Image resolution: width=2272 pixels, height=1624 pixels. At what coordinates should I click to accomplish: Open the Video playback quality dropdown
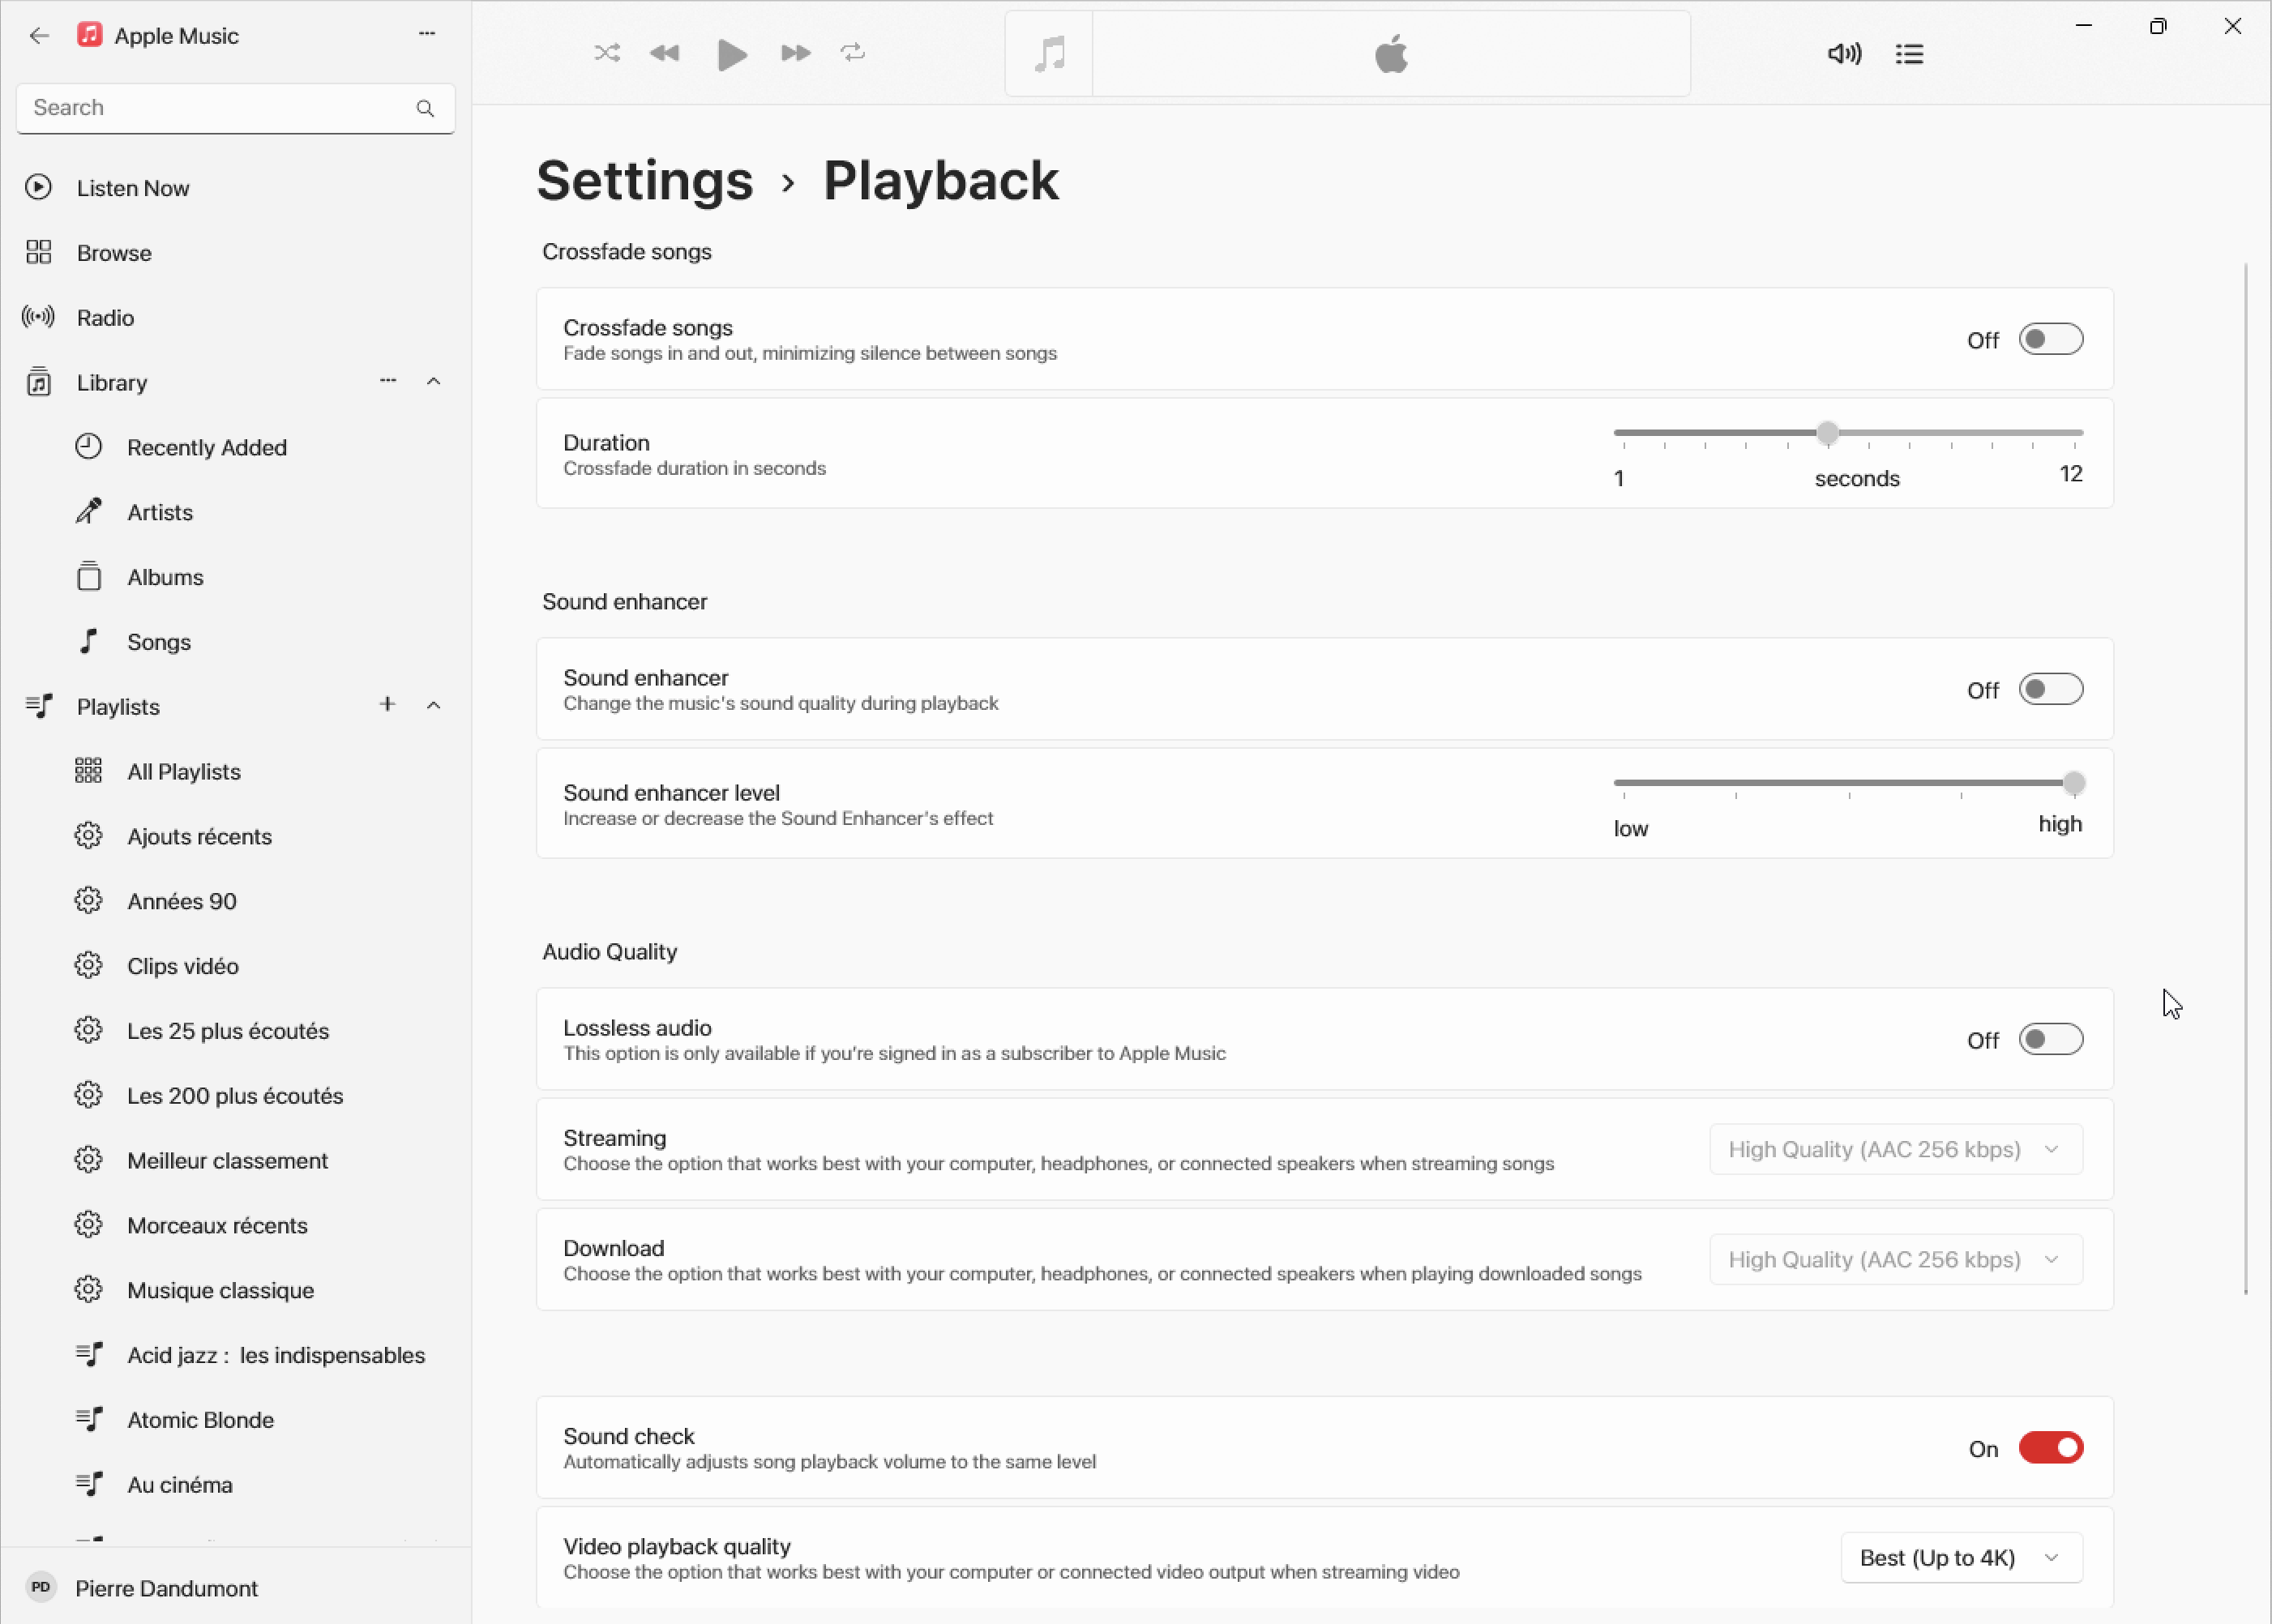click(1962, 1558)
